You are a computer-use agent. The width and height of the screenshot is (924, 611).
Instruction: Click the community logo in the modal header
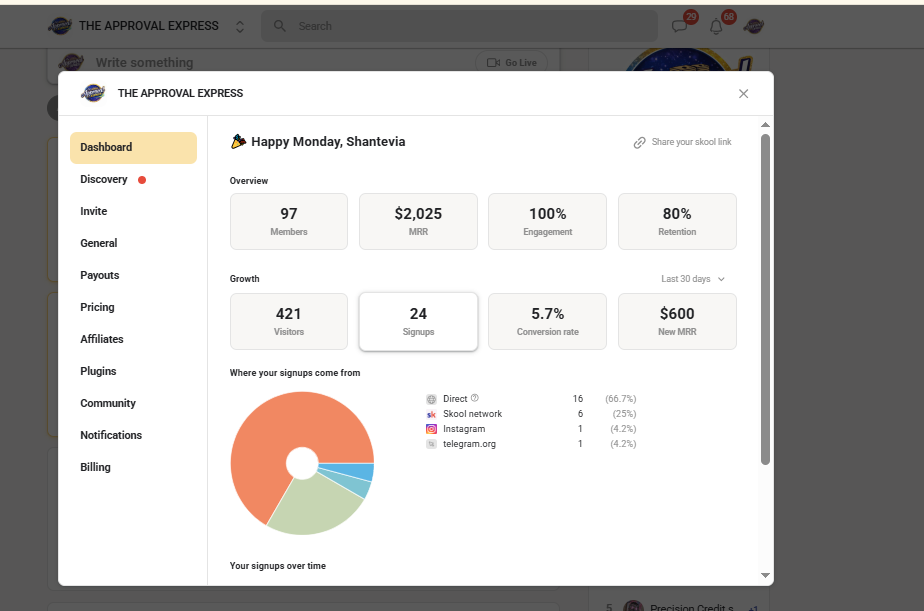click(x=93, y=93)
